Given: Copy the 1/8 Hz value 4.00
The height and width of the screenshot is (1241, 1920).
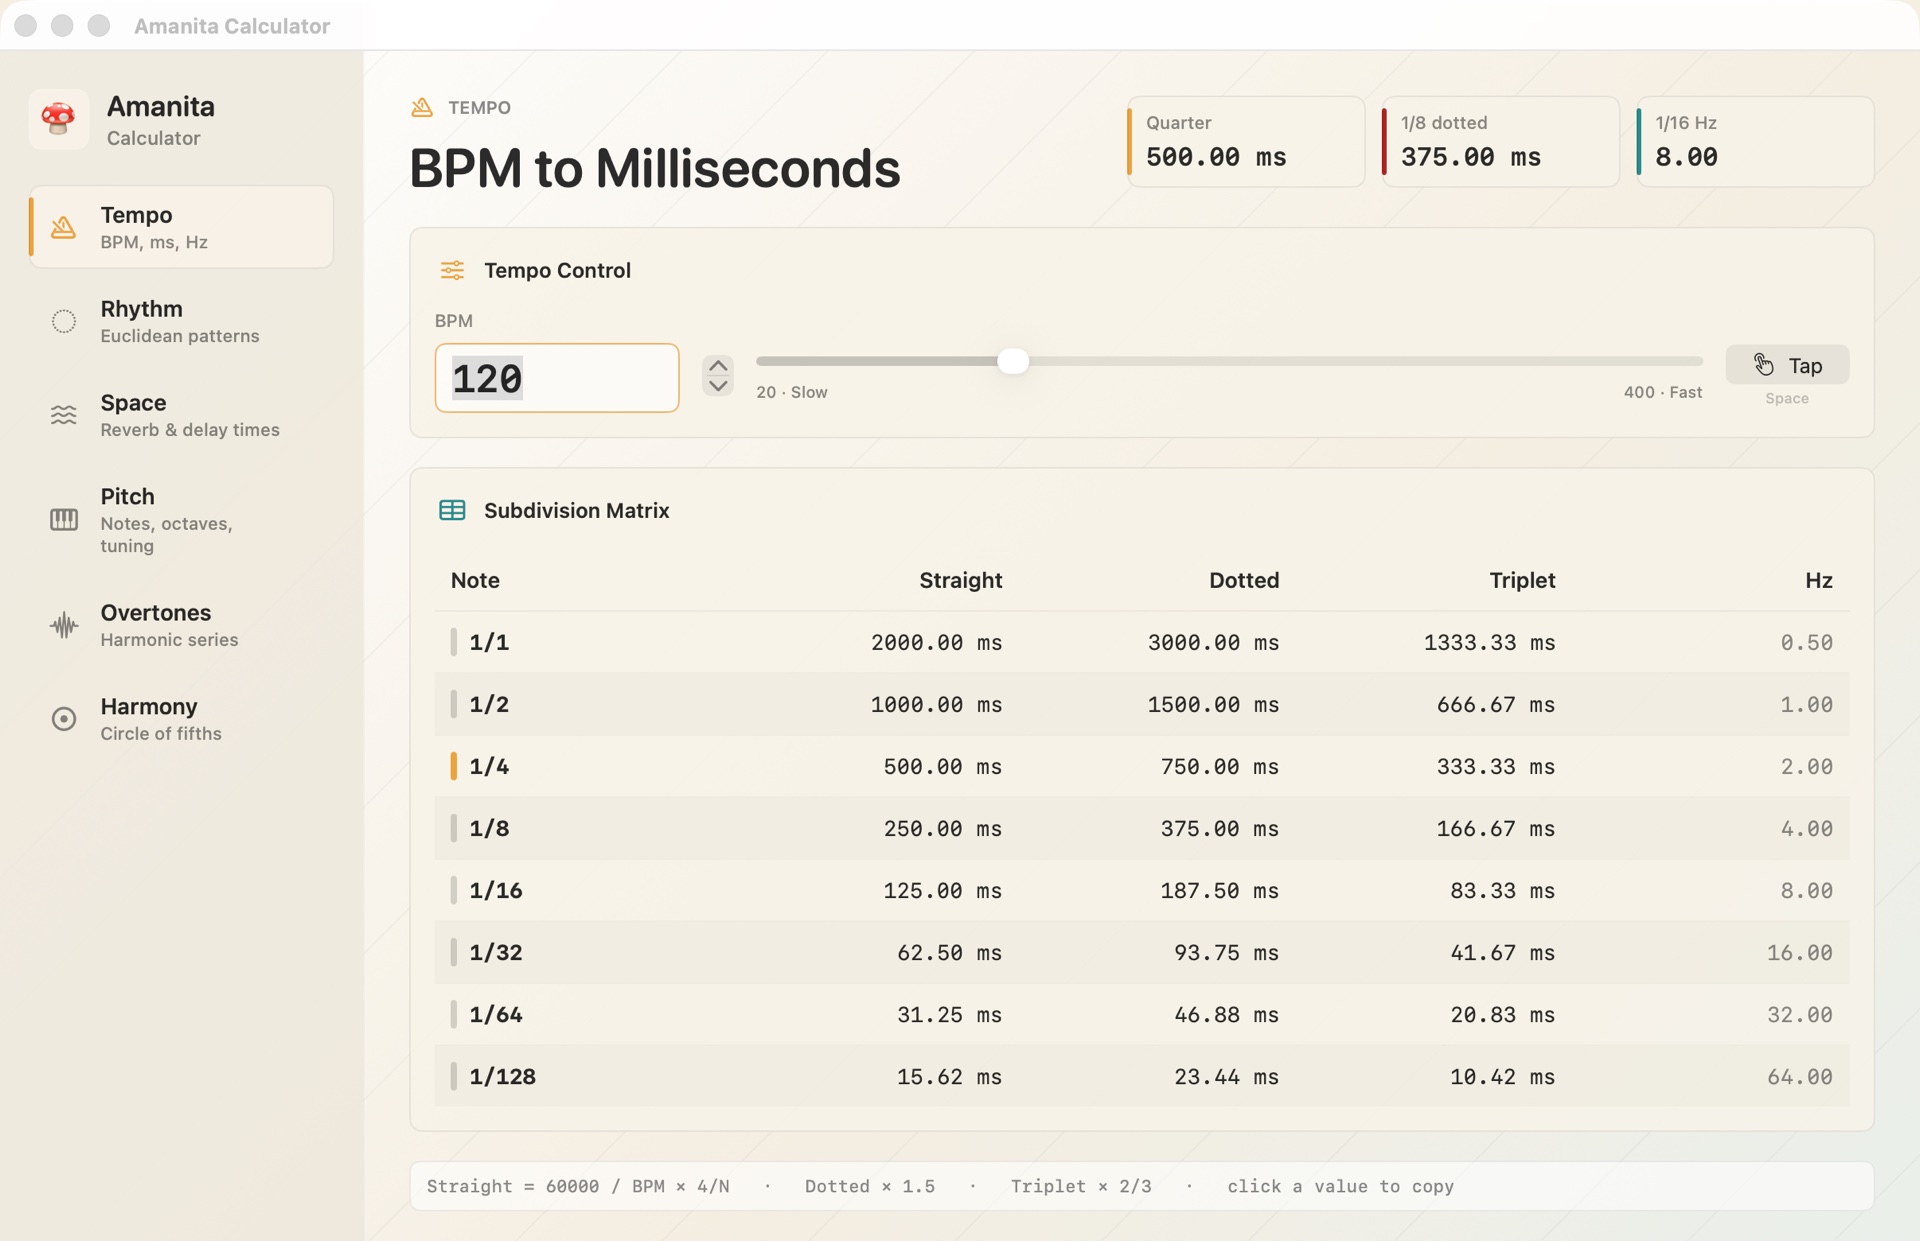Looking at the screenshot, I should (x=1806, y=829).
